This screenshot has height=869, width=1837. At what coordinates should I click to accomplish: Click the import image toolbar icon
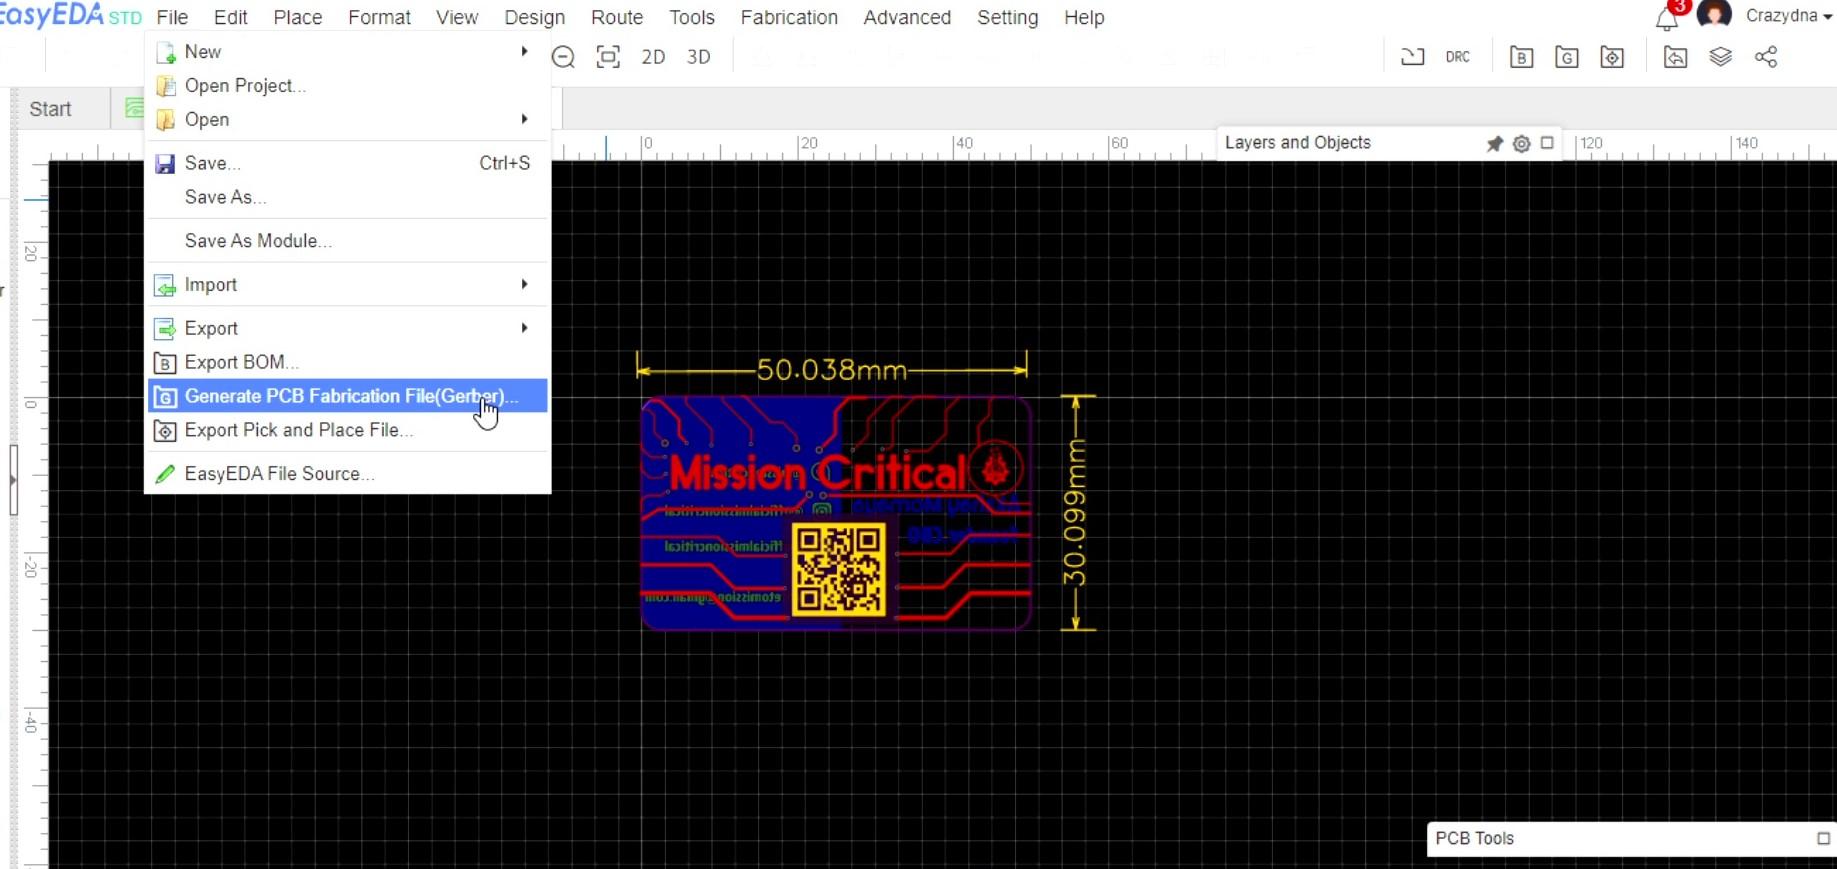[1675, 57]
